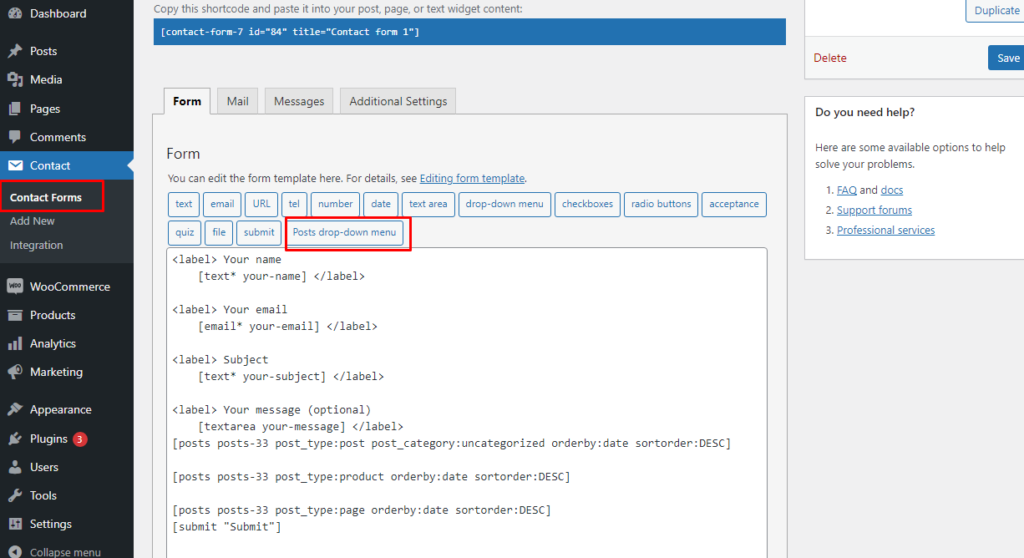Switch to the Form tab
1024x558 pixels.
(187, 101)
